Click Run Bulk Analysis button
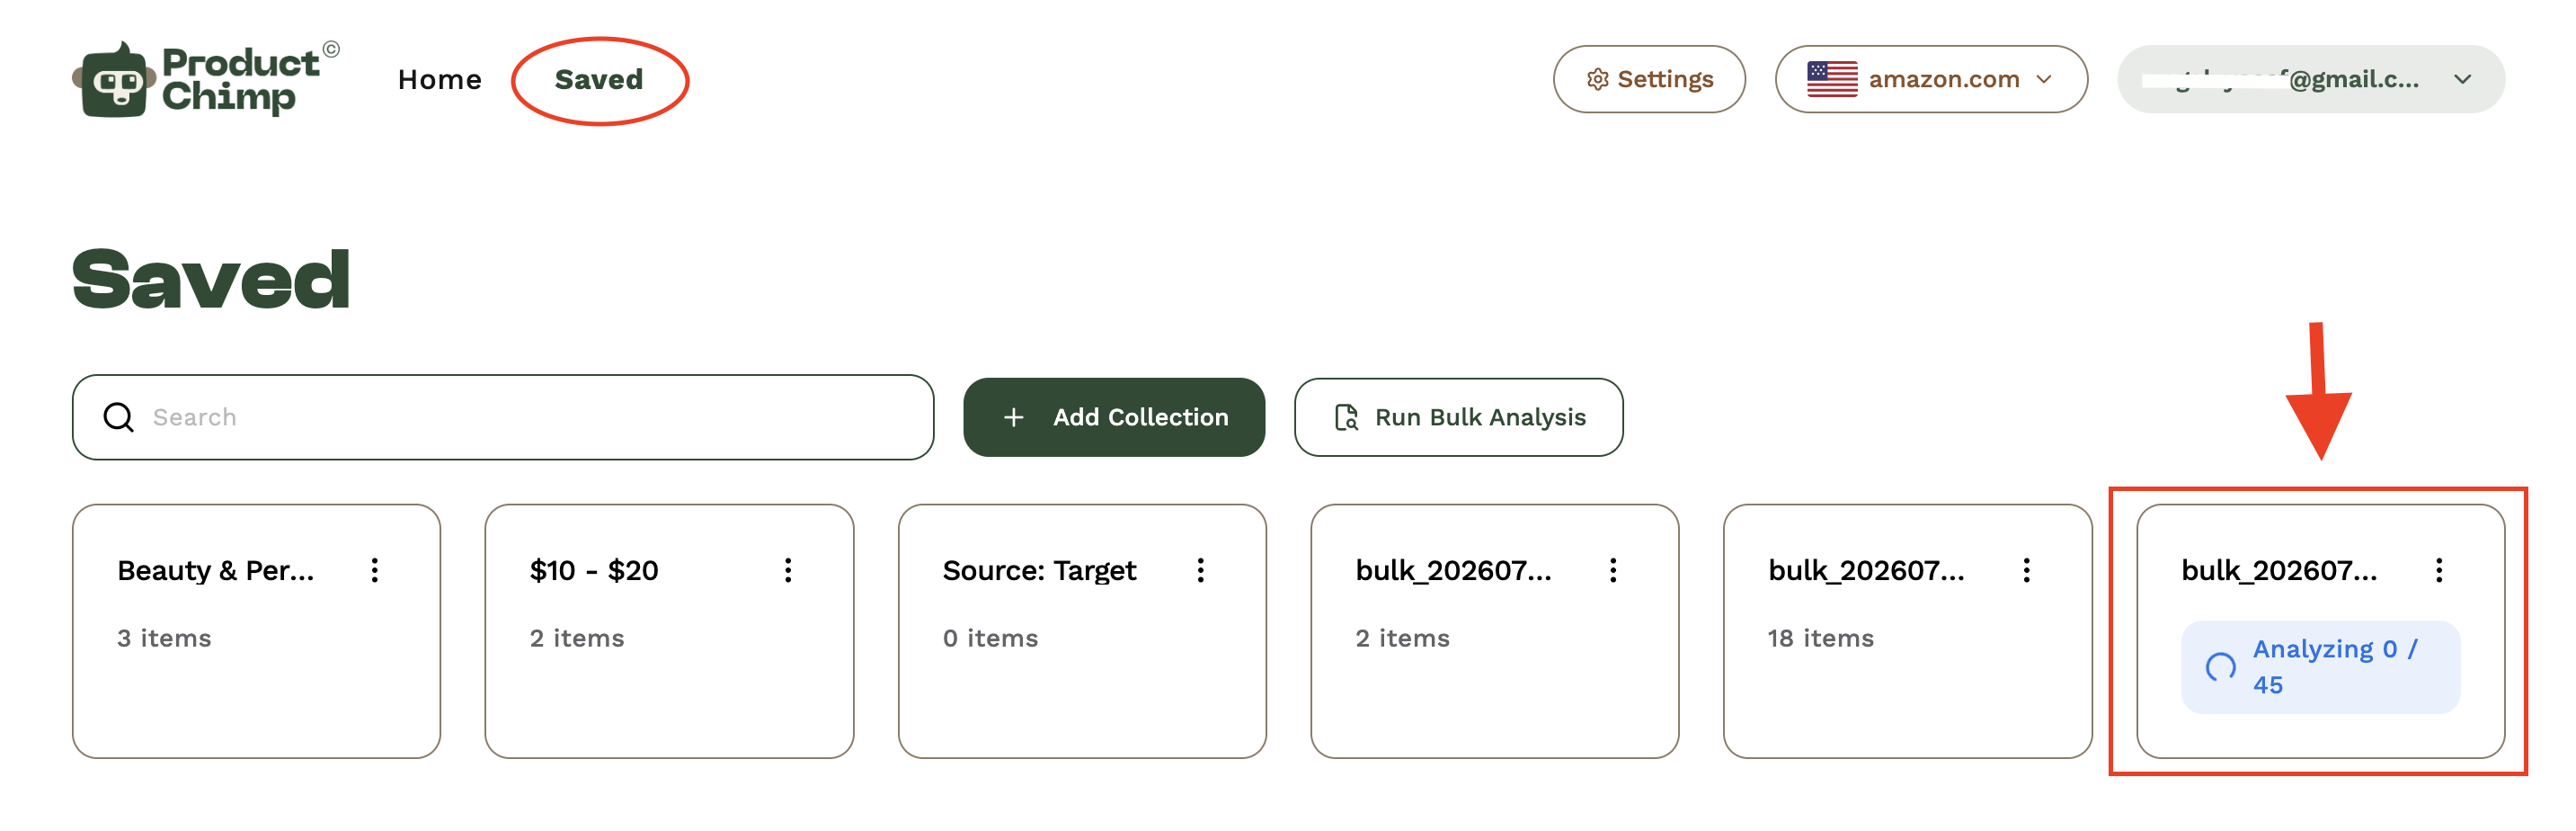Screen dimensions: 2576x831 [1458, 417]
